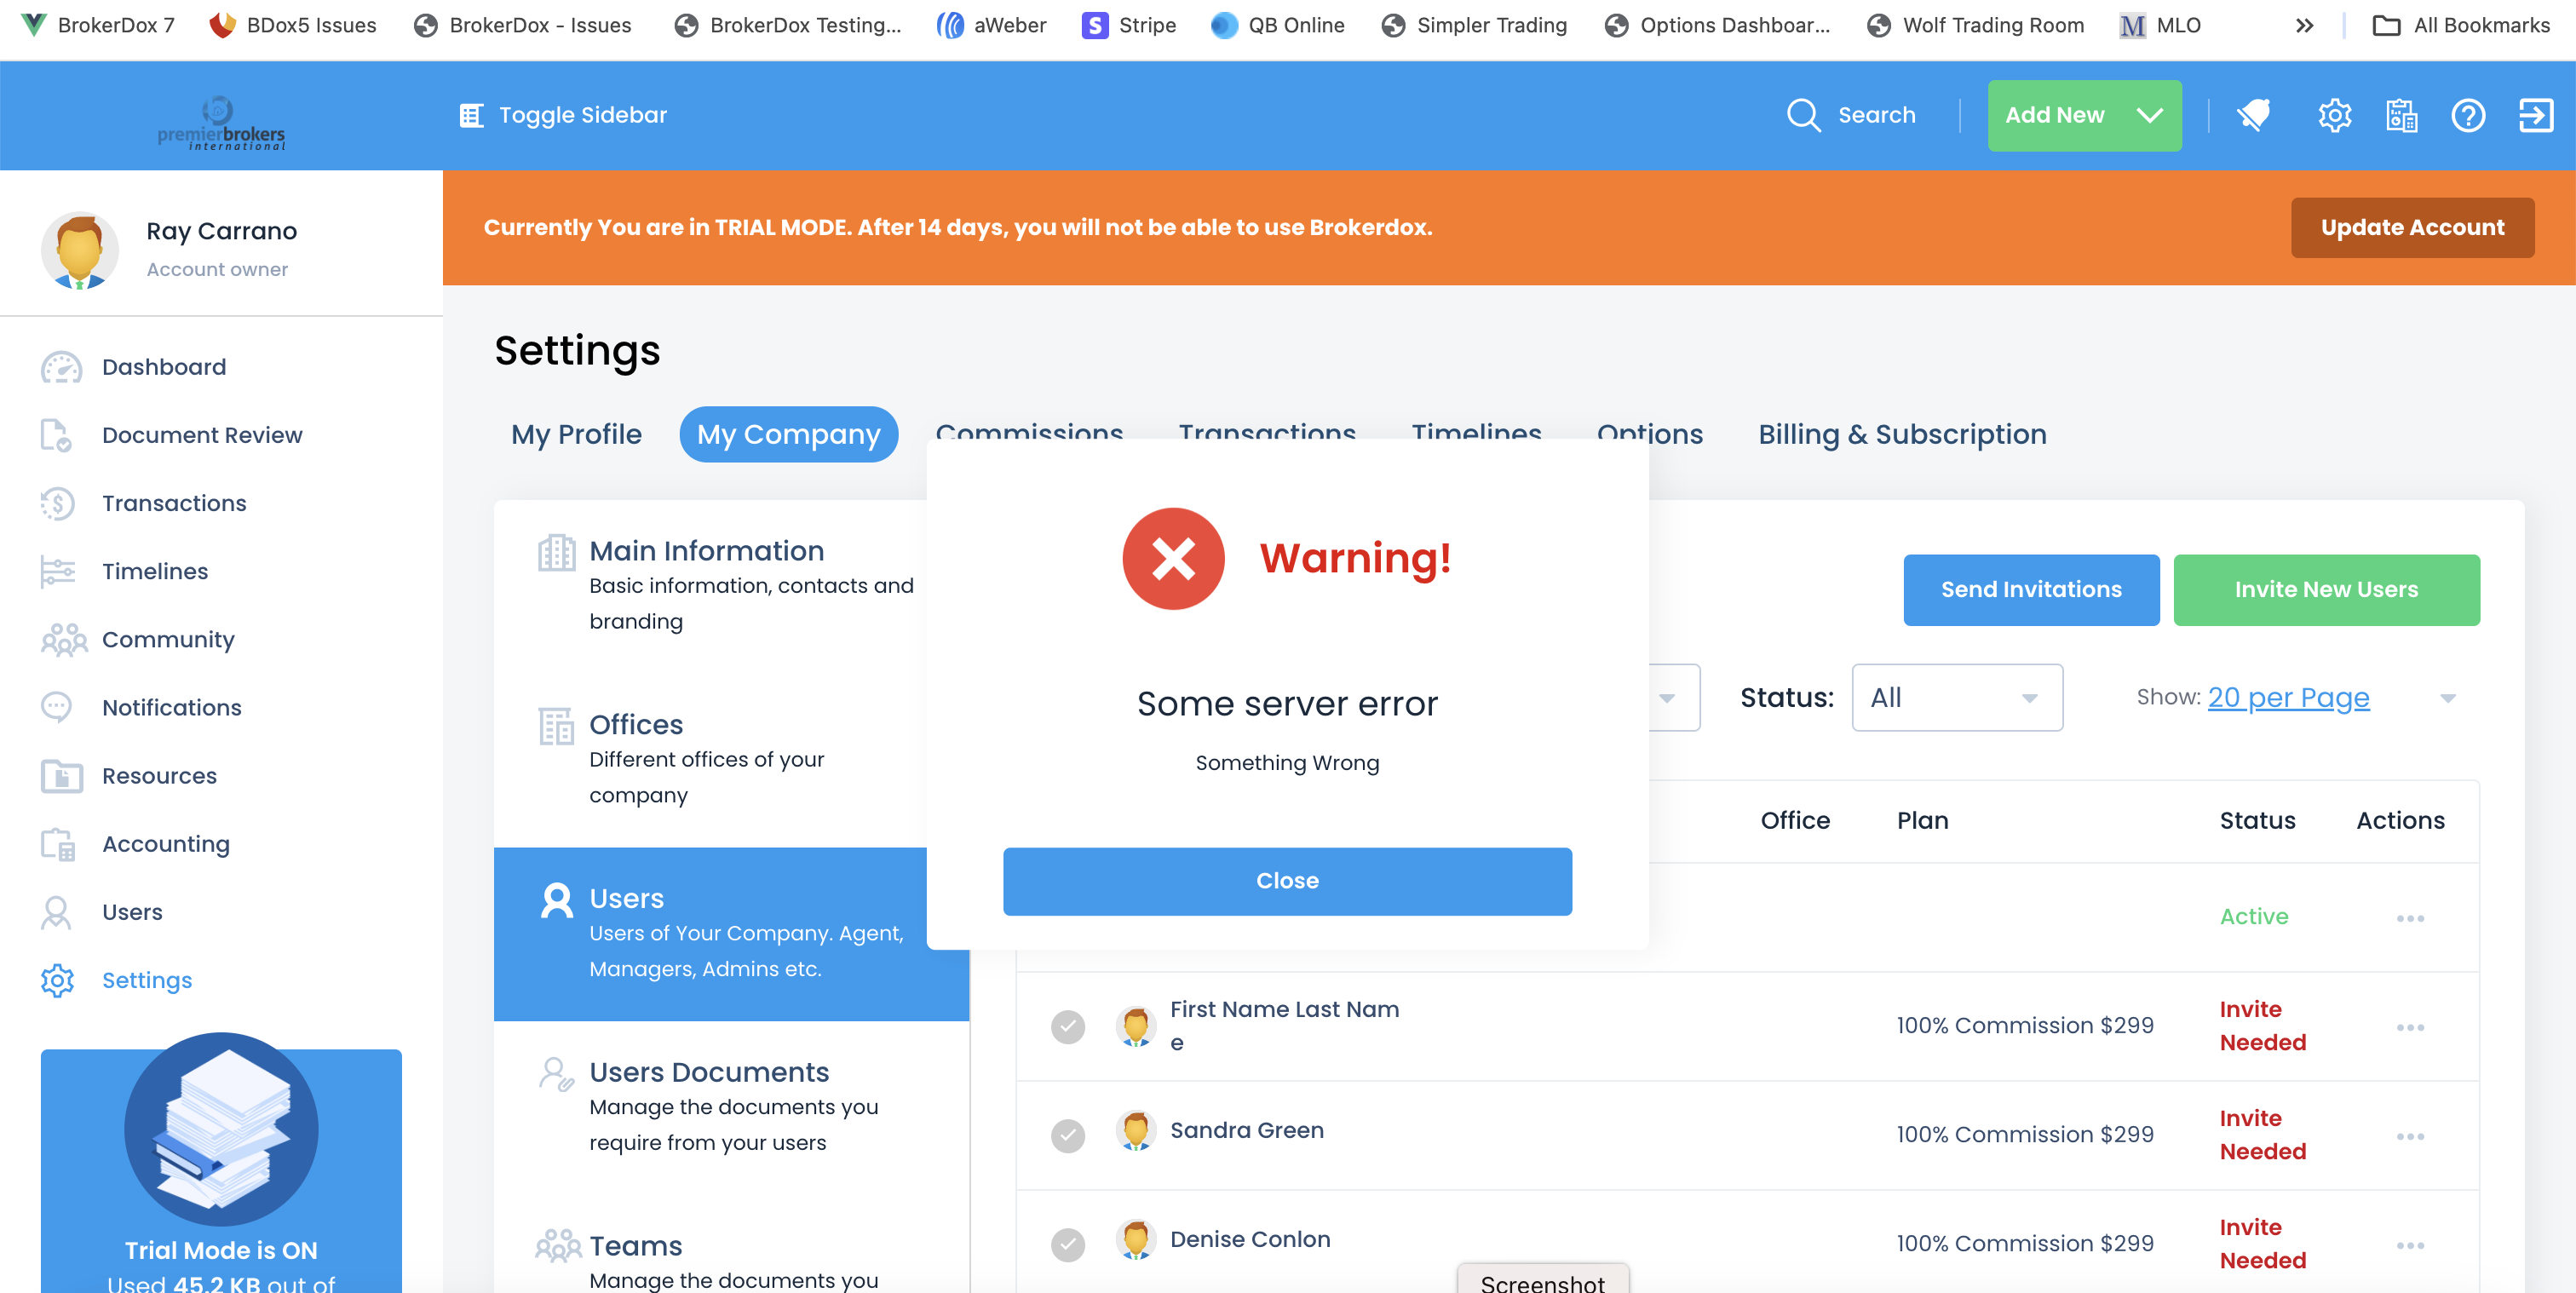The image size is (2576, 1293).
Task: Click the Update Account button
Action: (x=2411, y=227)
